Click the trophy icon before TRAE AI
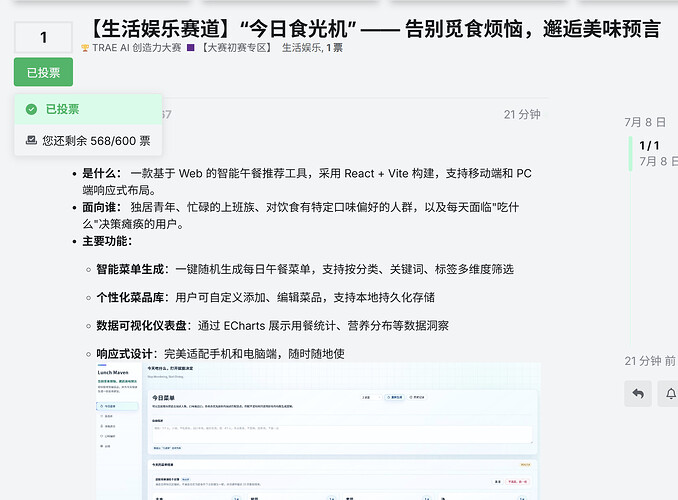The height and width of the screenshot is (500, 678). [x=85, y=48]
